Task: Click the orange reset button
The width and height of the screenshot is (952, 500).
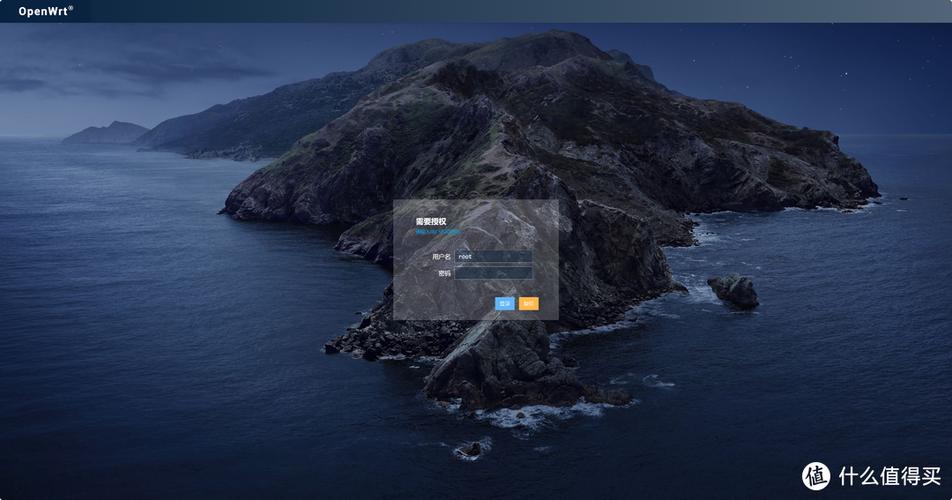Action: pos(528,303)
